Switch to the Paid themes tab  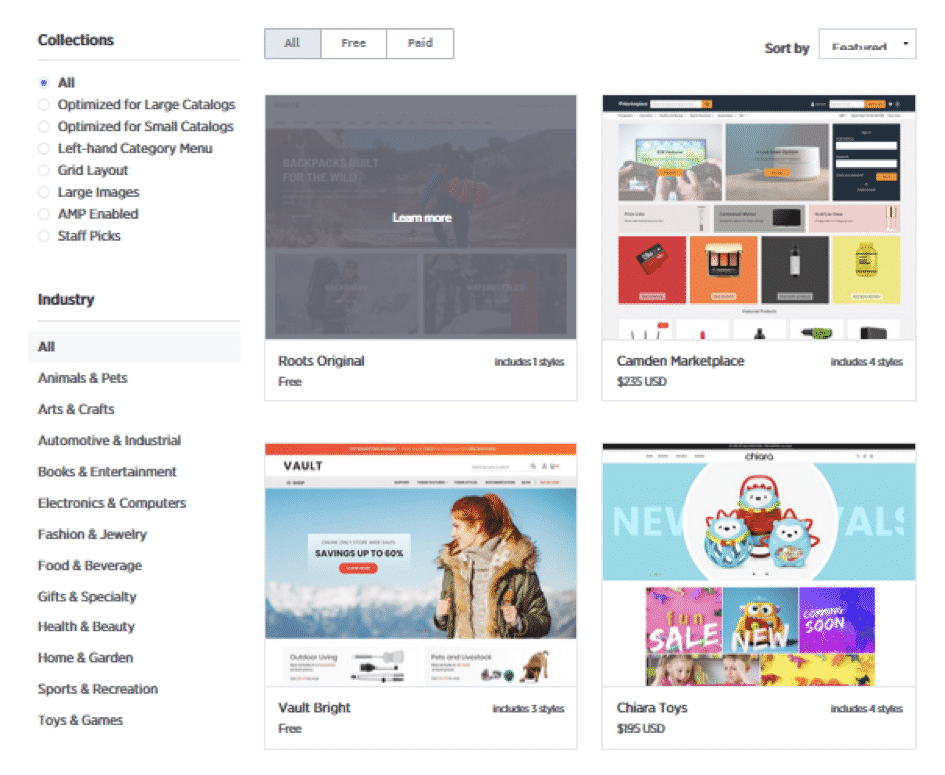coord(419,43)
